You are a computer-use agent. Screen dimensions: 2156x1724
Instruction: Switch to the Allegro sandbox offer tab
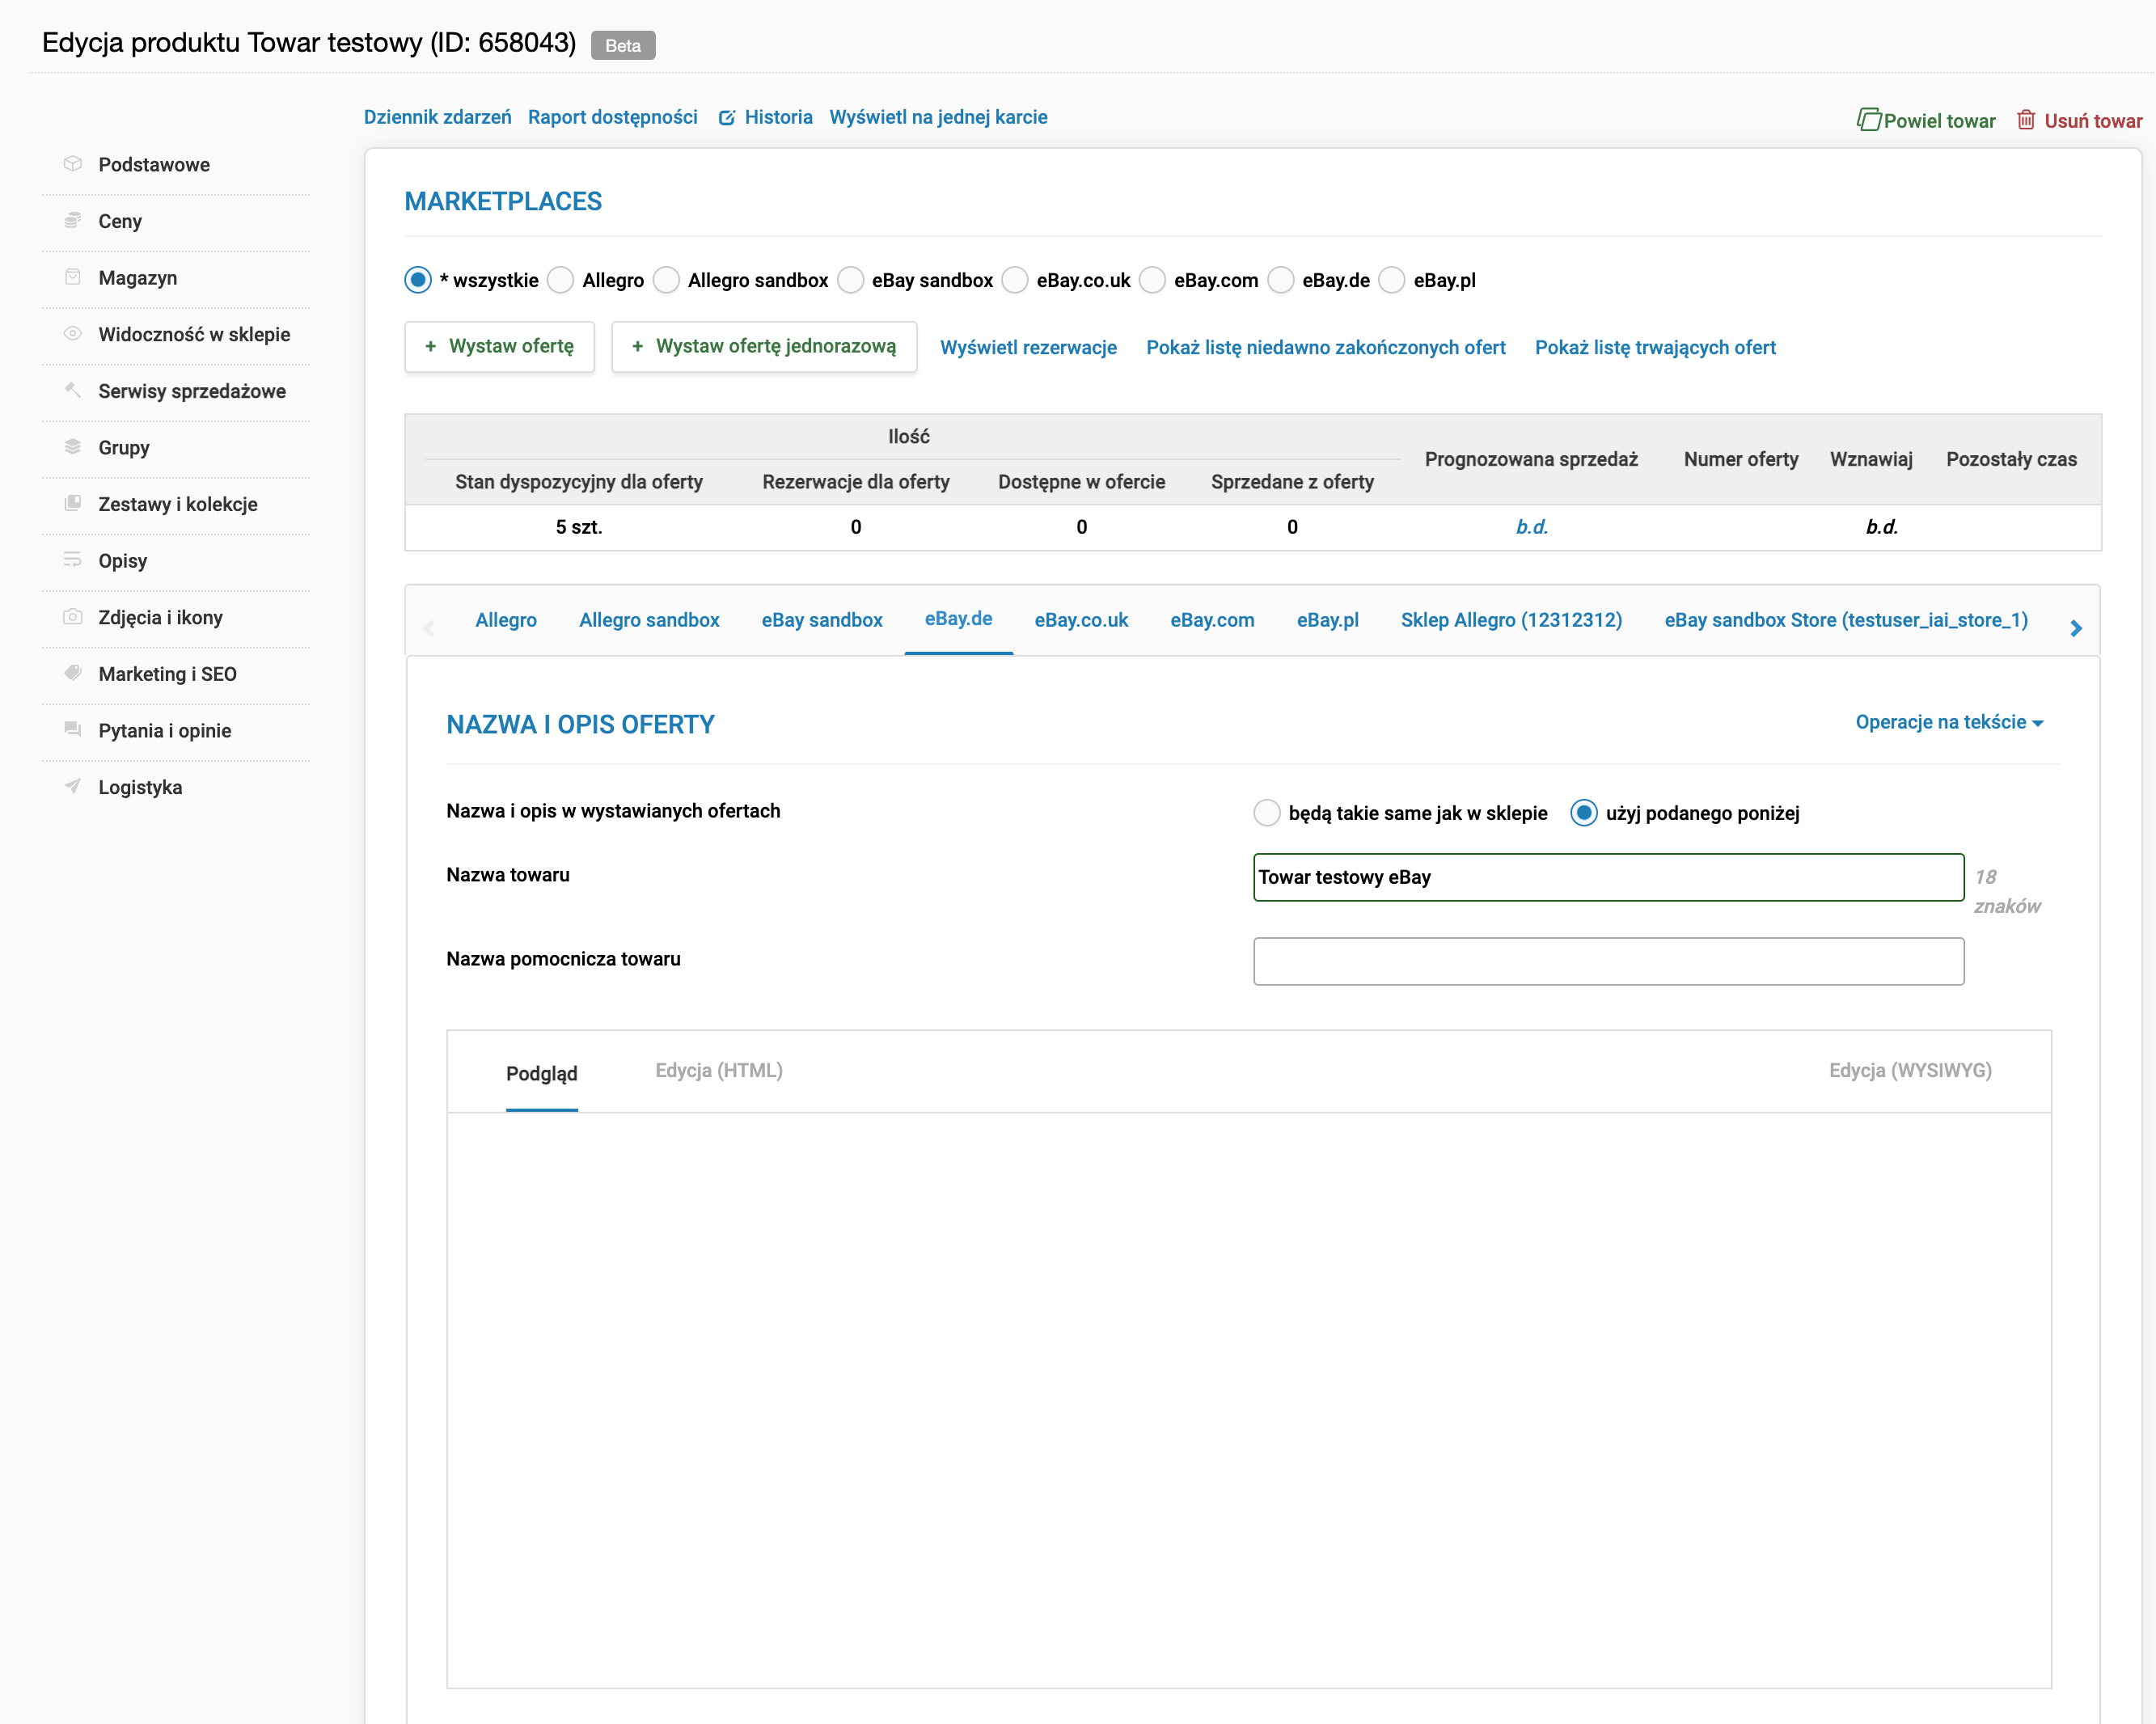click(x=649, y=620)
